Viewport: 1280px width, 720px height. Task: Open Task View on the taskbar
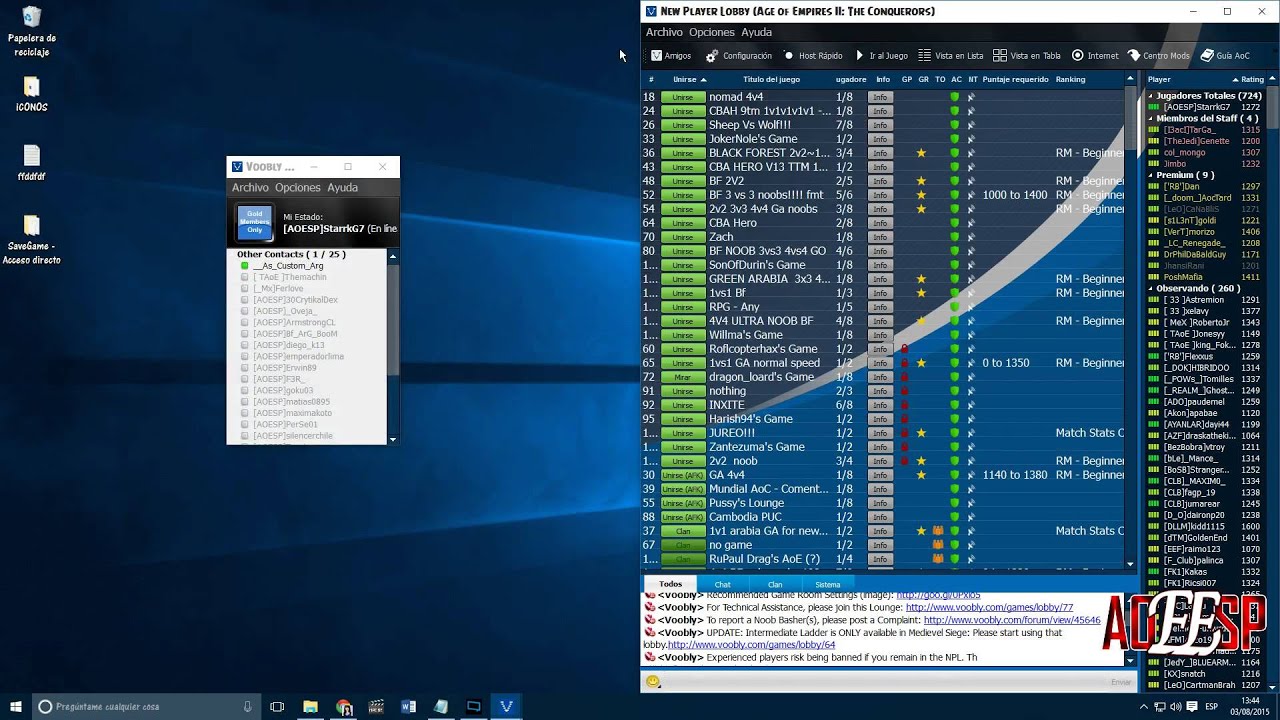[278, 706]
